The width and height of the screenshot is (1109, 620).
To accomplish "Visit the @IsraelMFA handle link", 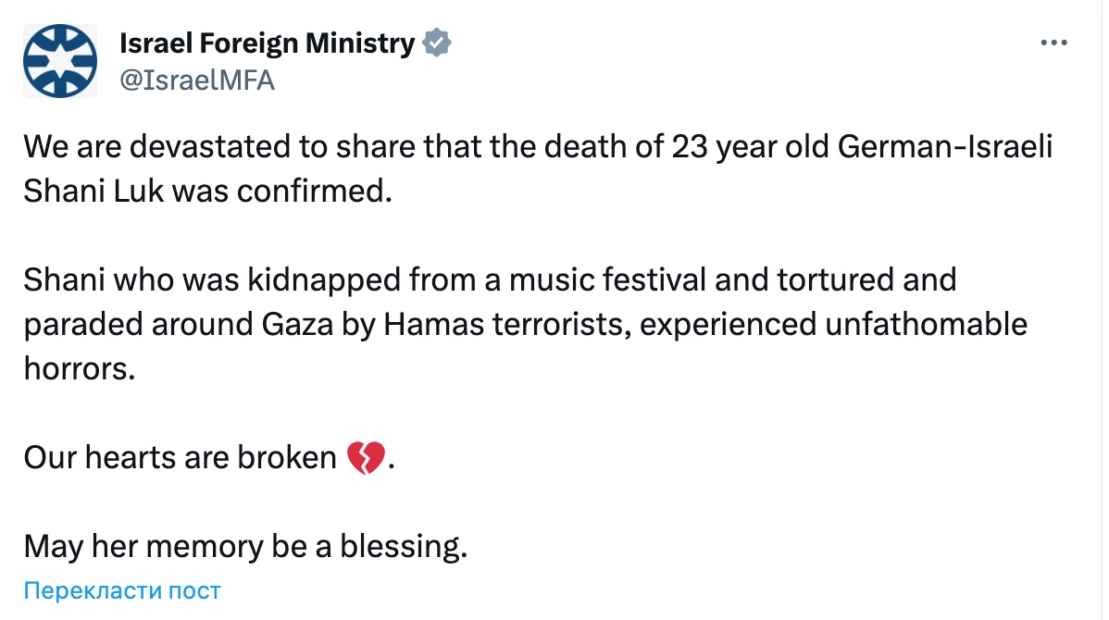I will (x=197, y=81).
